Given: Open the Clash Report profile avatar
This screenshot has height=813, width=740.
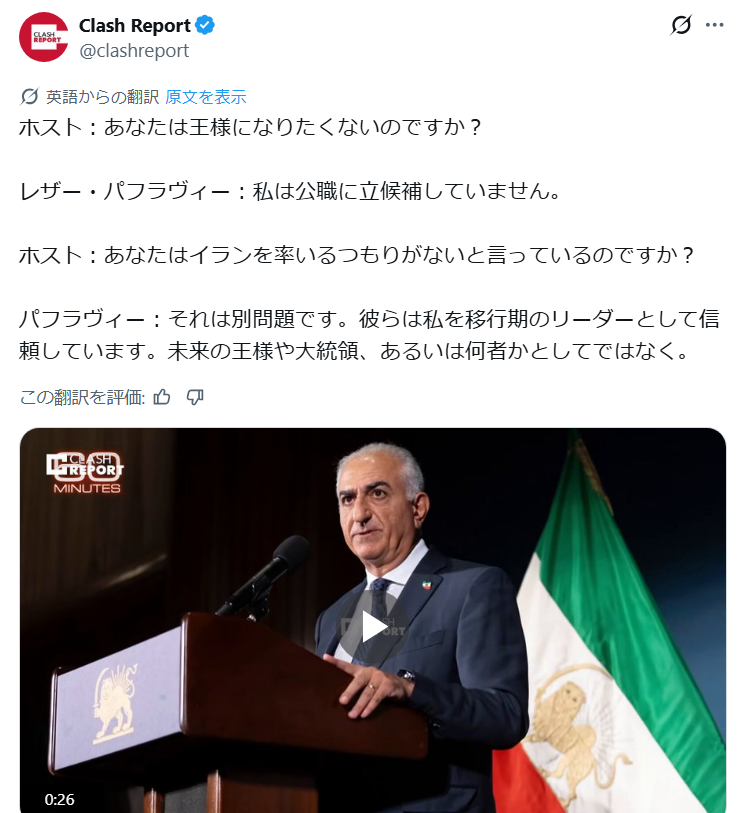Looking at the screenshot, I should [x=44, y=37].
